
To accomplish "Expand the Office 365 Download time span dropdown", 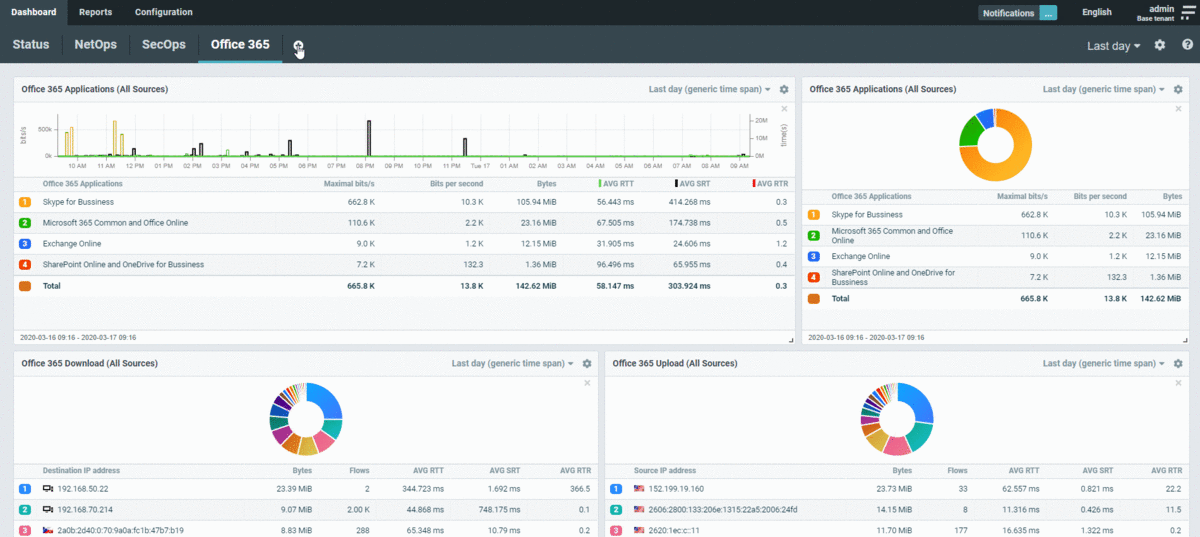I will tap(510, 364).
